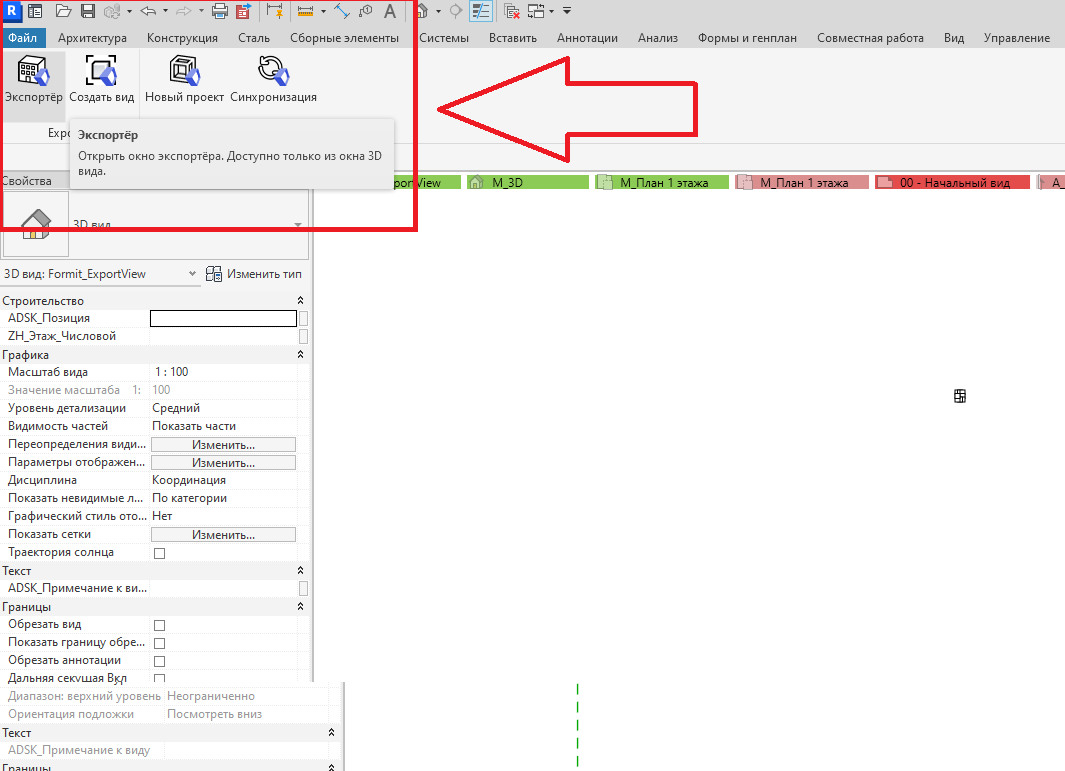
Task: Select the Section tool icon
Action: (456, 11)
